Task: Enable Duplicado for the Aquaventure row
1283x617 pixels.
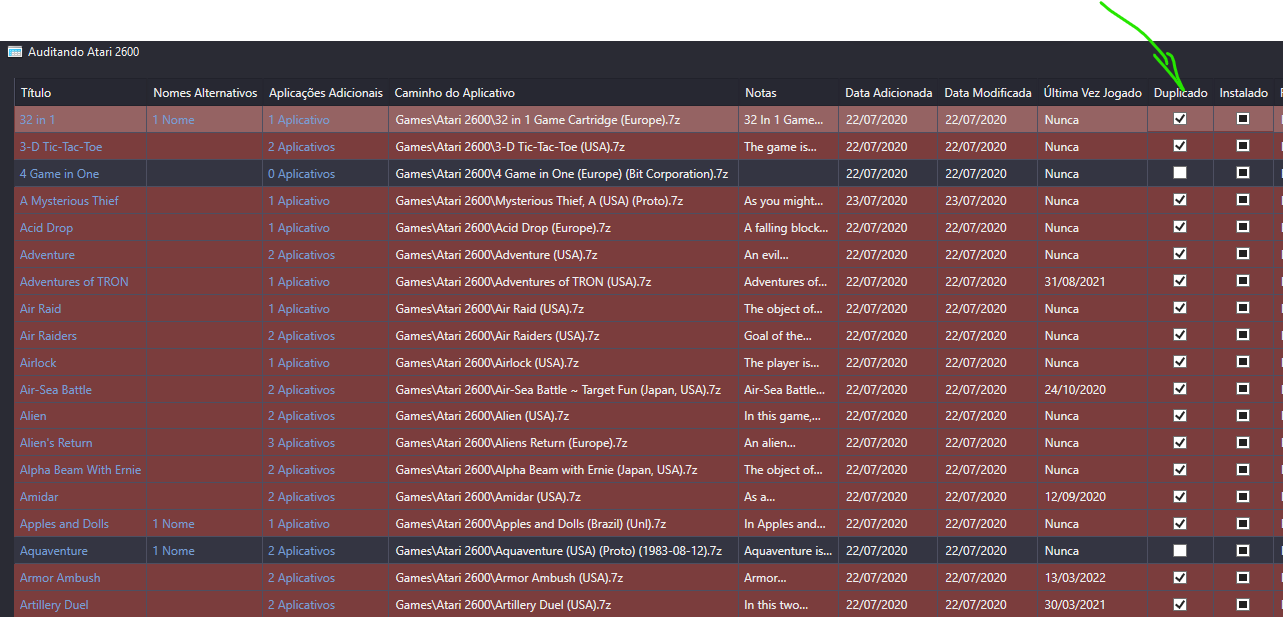Action: [x=1180, y=550]
